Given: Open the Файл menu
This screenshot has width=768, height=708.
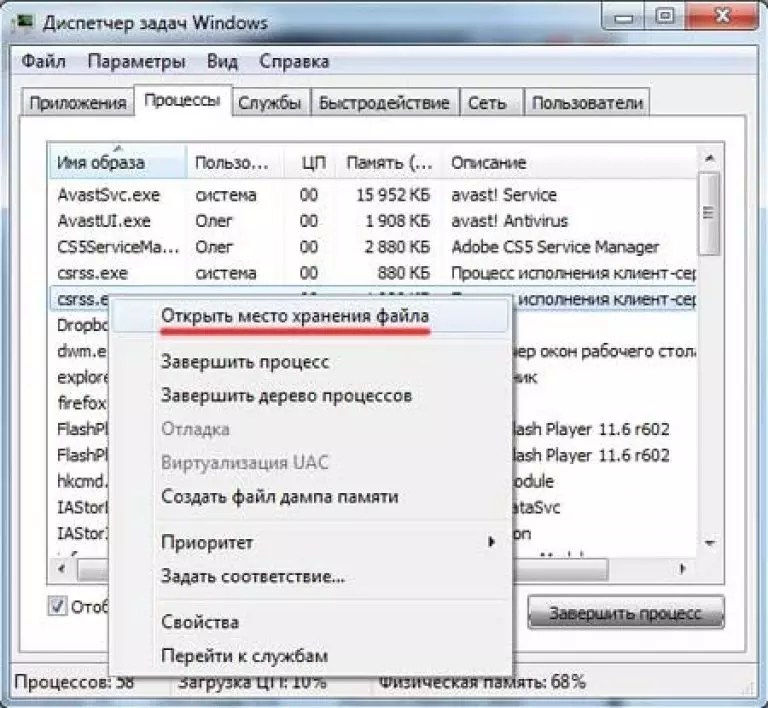Looking at the screenshot, I should [44, 62].
